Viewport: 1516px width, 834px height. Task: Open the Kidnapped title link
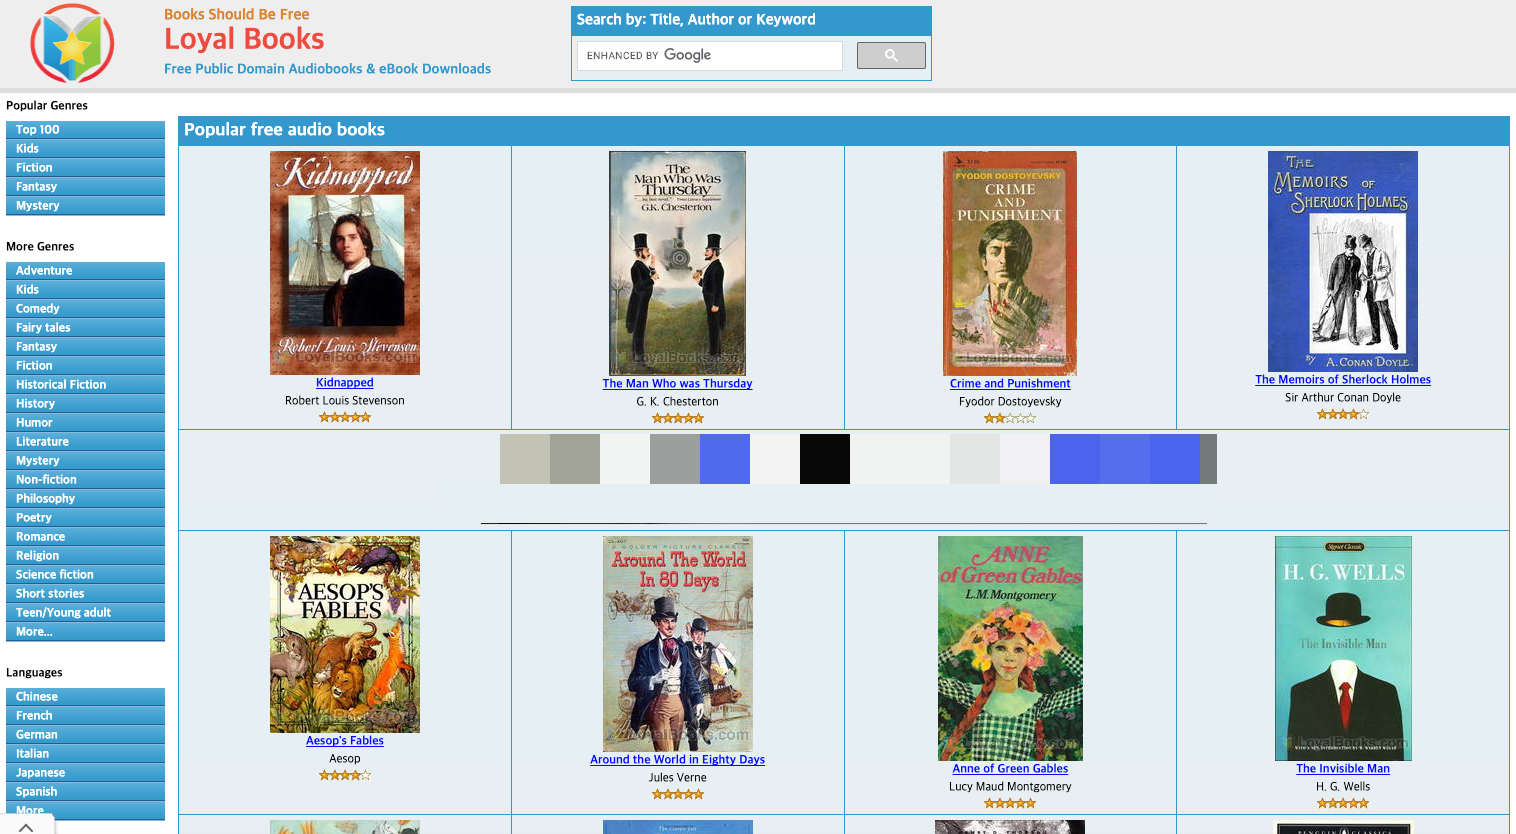[345, 383]
